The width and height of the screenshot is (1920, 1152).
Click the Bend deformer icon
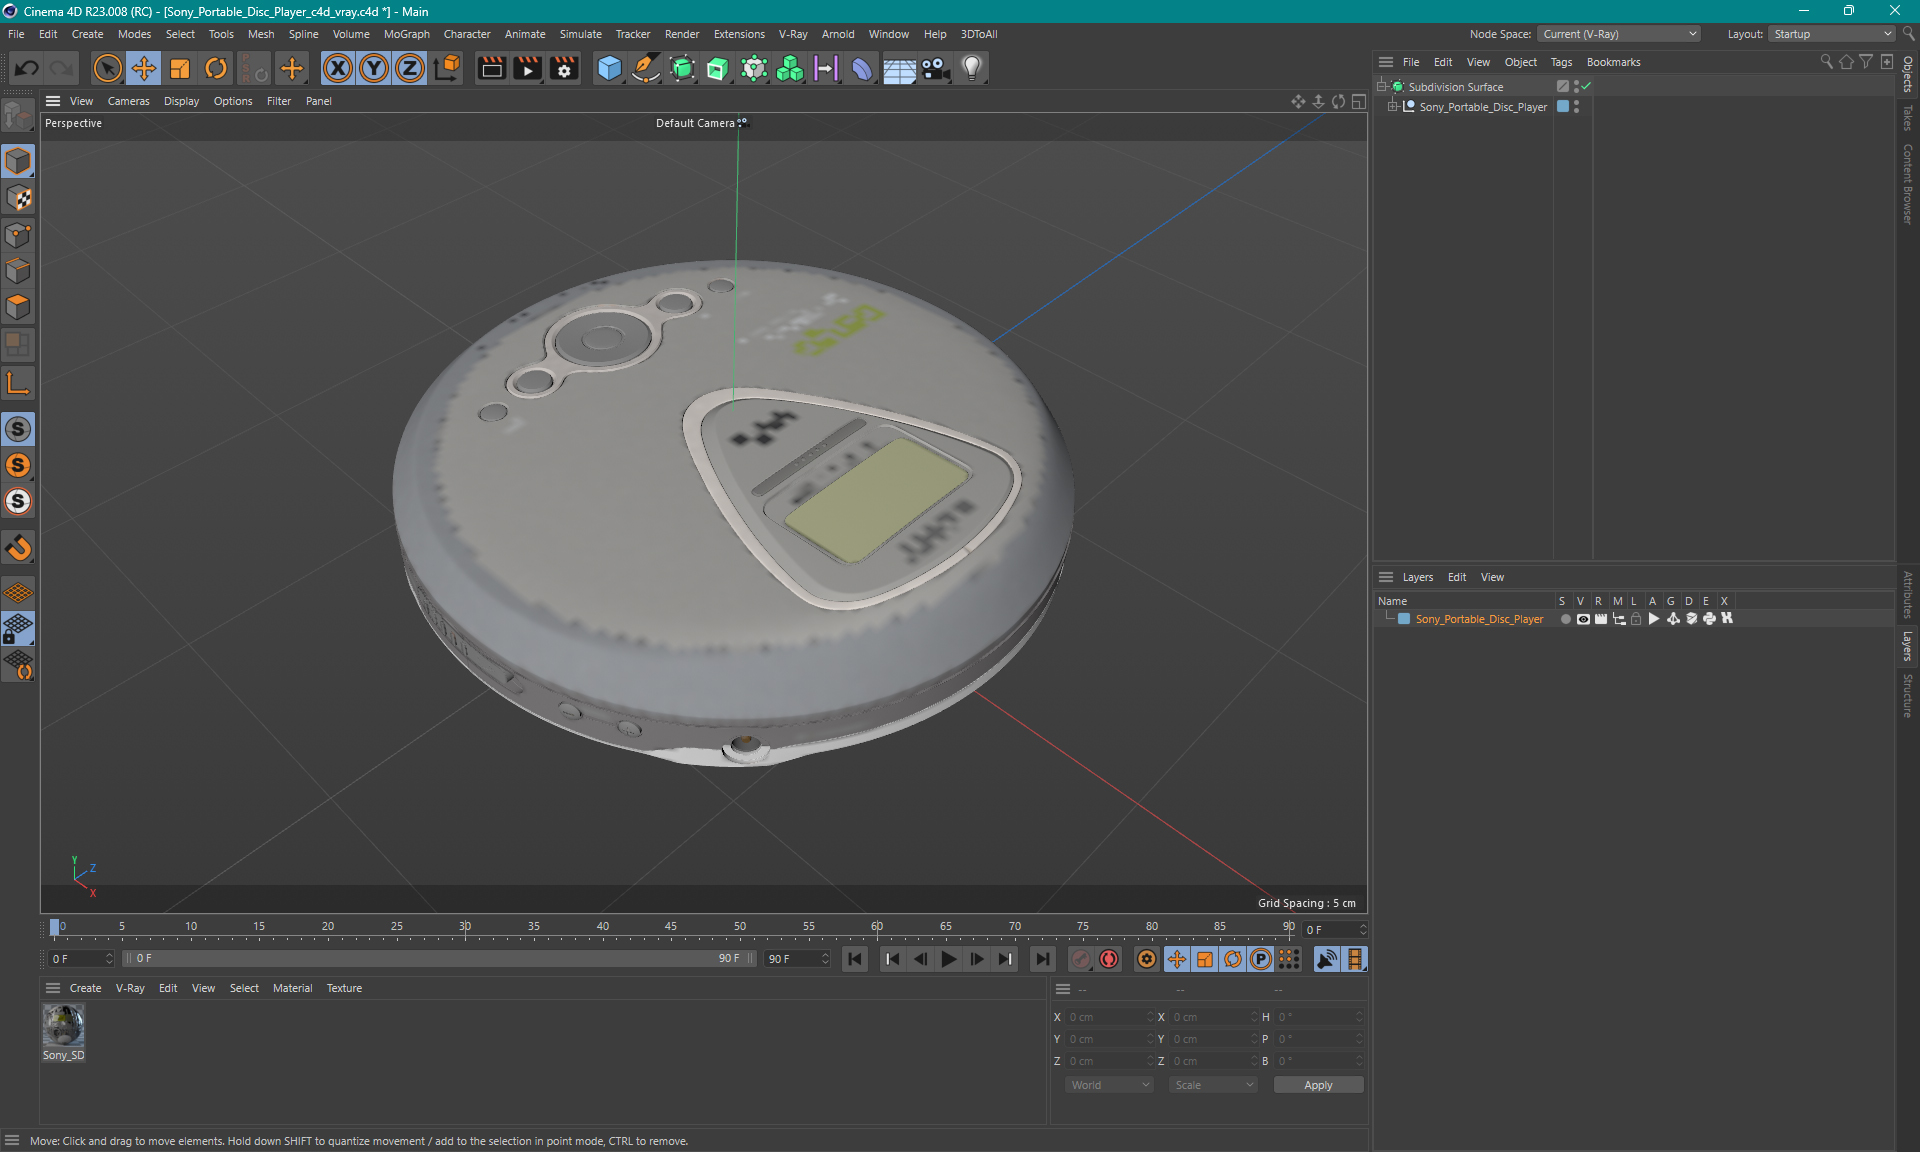click(x=862, y=68)
